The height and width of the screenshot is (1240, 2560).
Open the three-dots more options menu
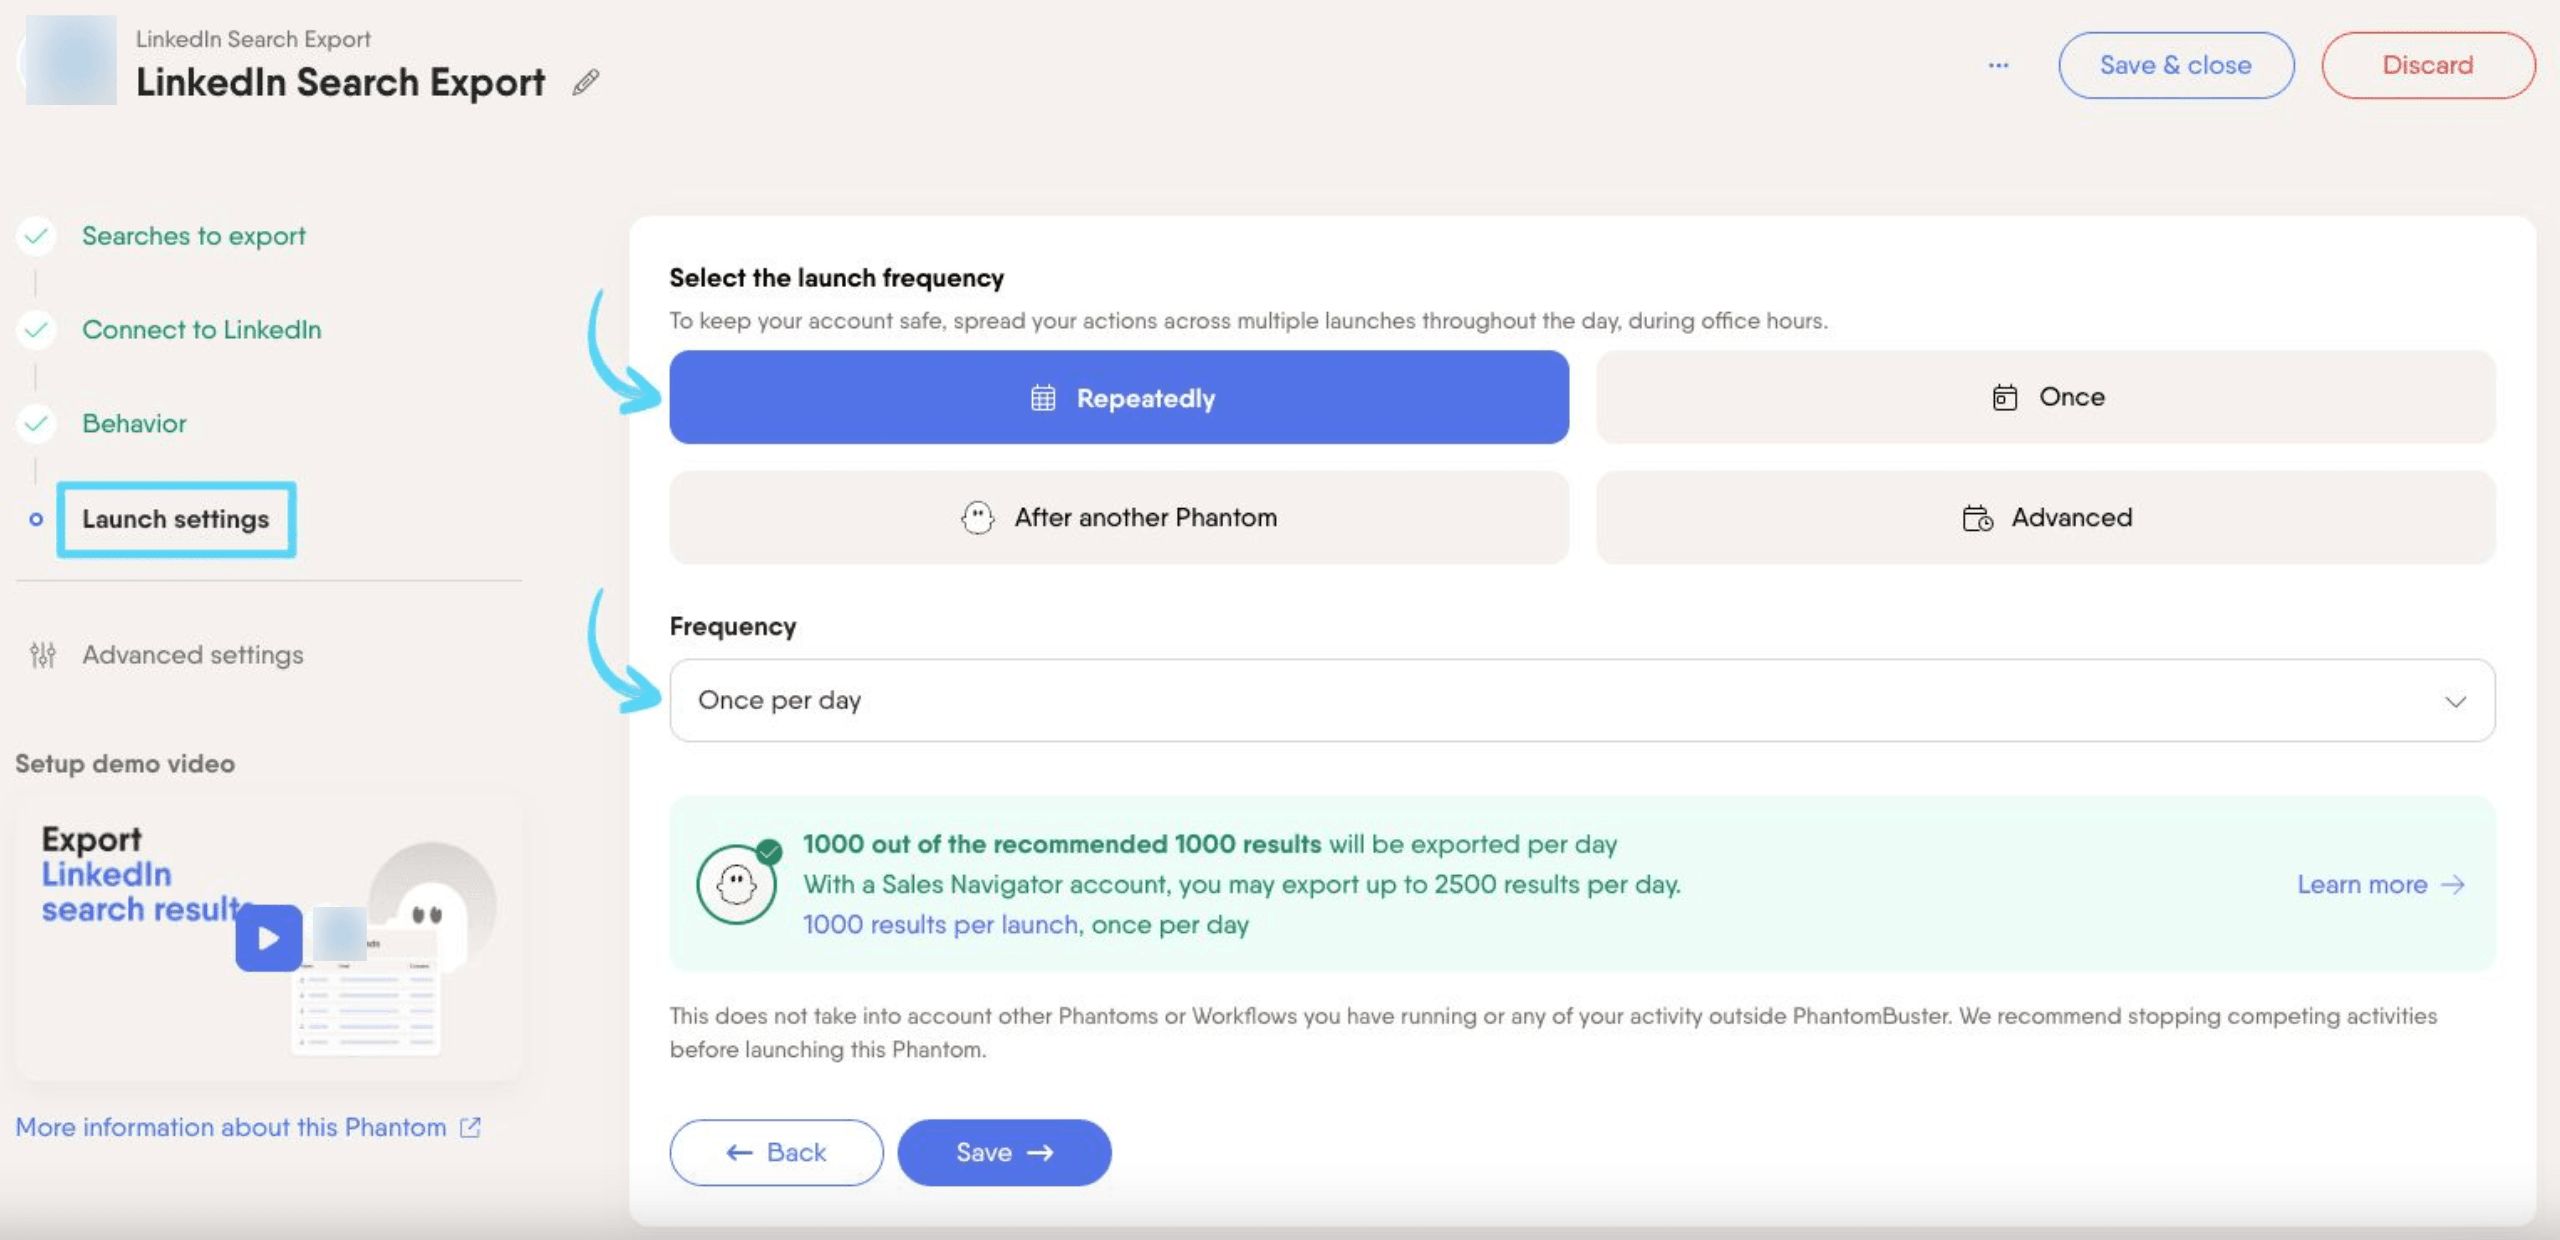click(1998, 65)
